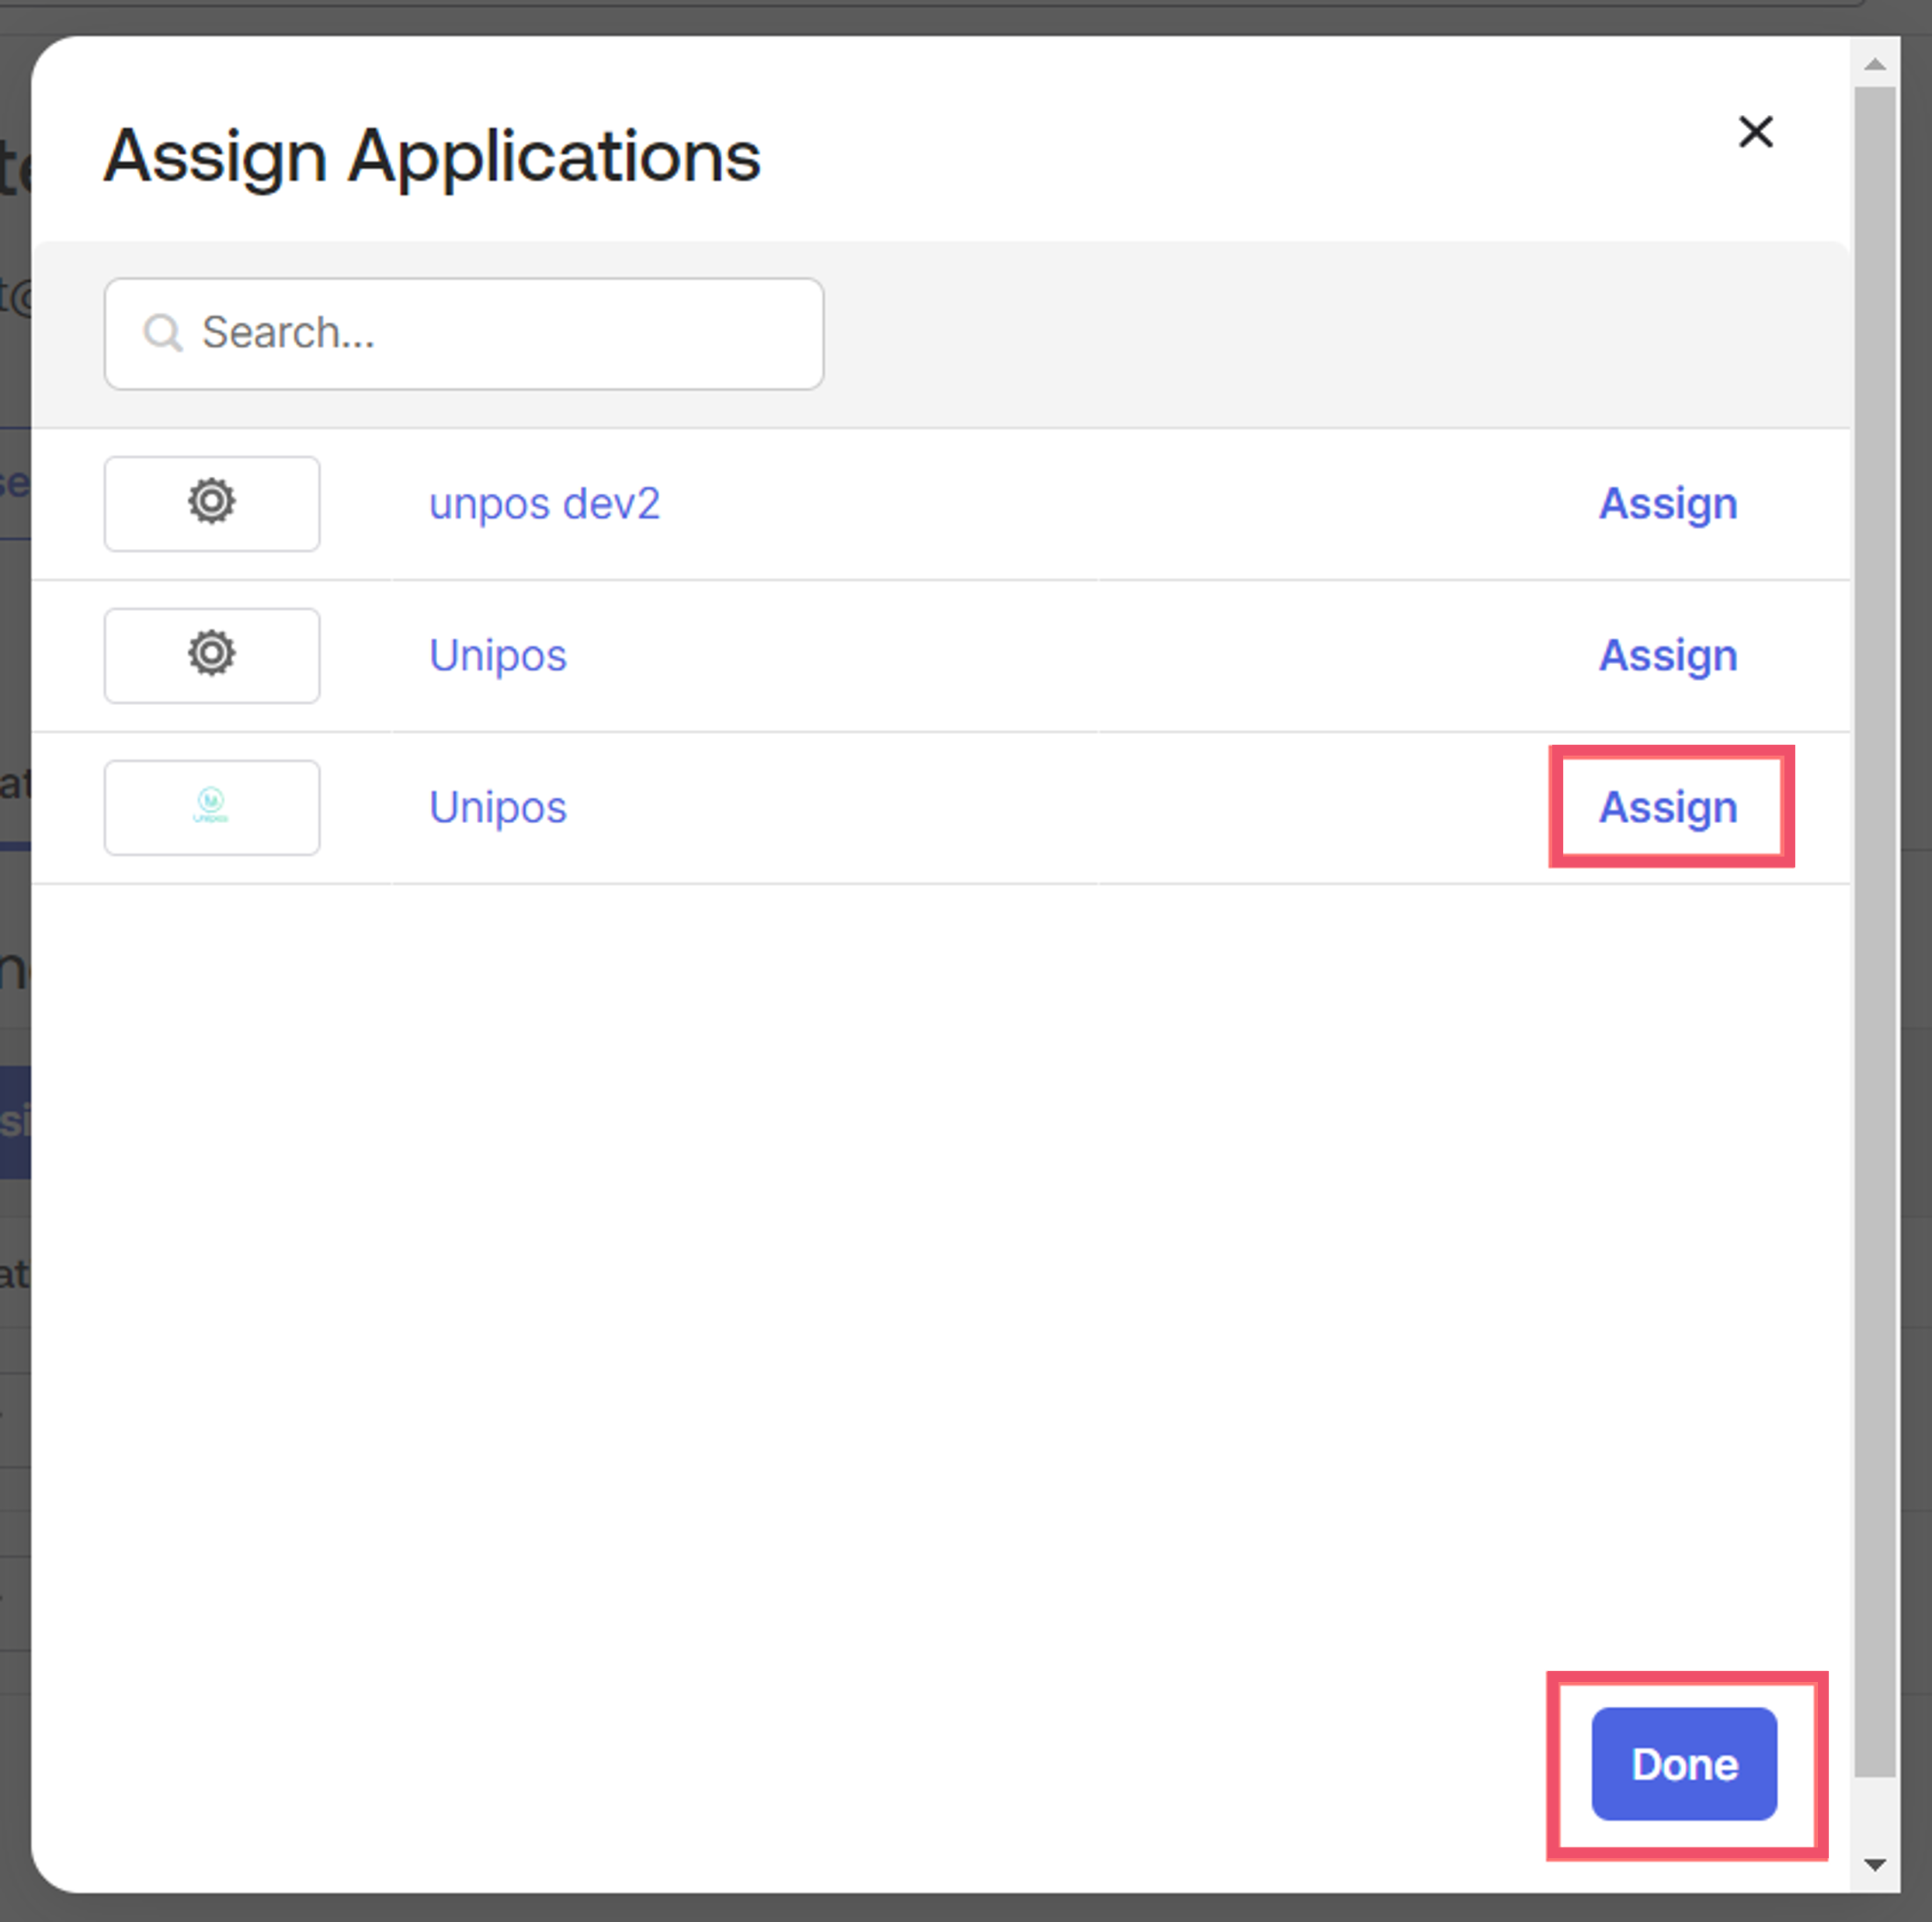Click the empty area below the application list
Viewport: 1932px width, 1922px height.
pos(800,1280)
